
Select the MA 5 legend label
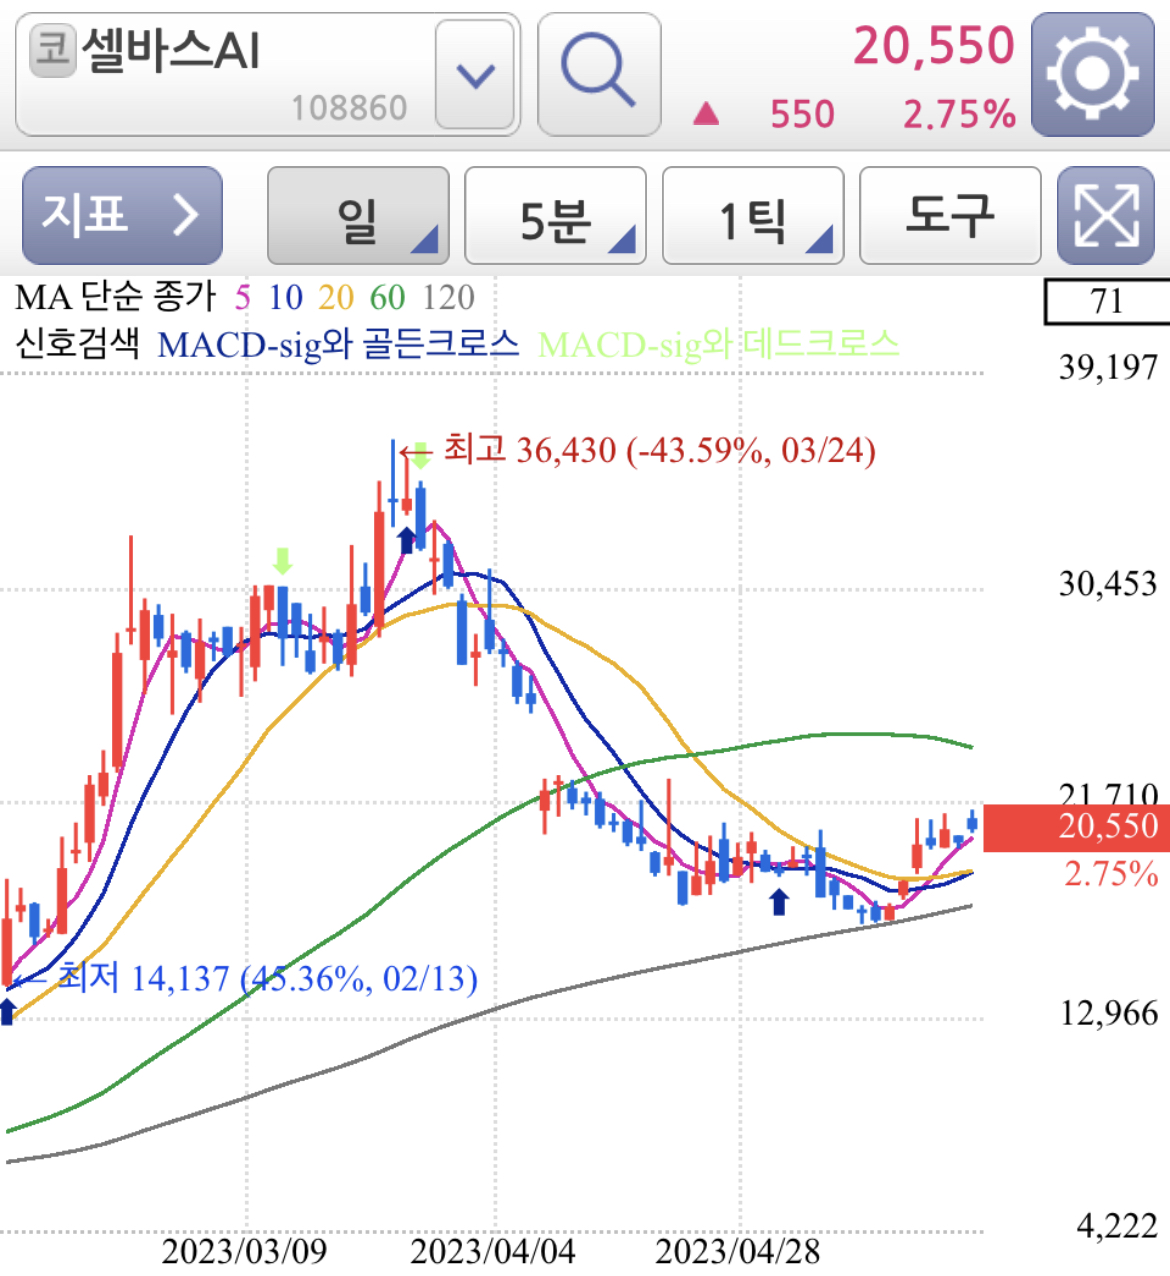[x=243, y=297]
